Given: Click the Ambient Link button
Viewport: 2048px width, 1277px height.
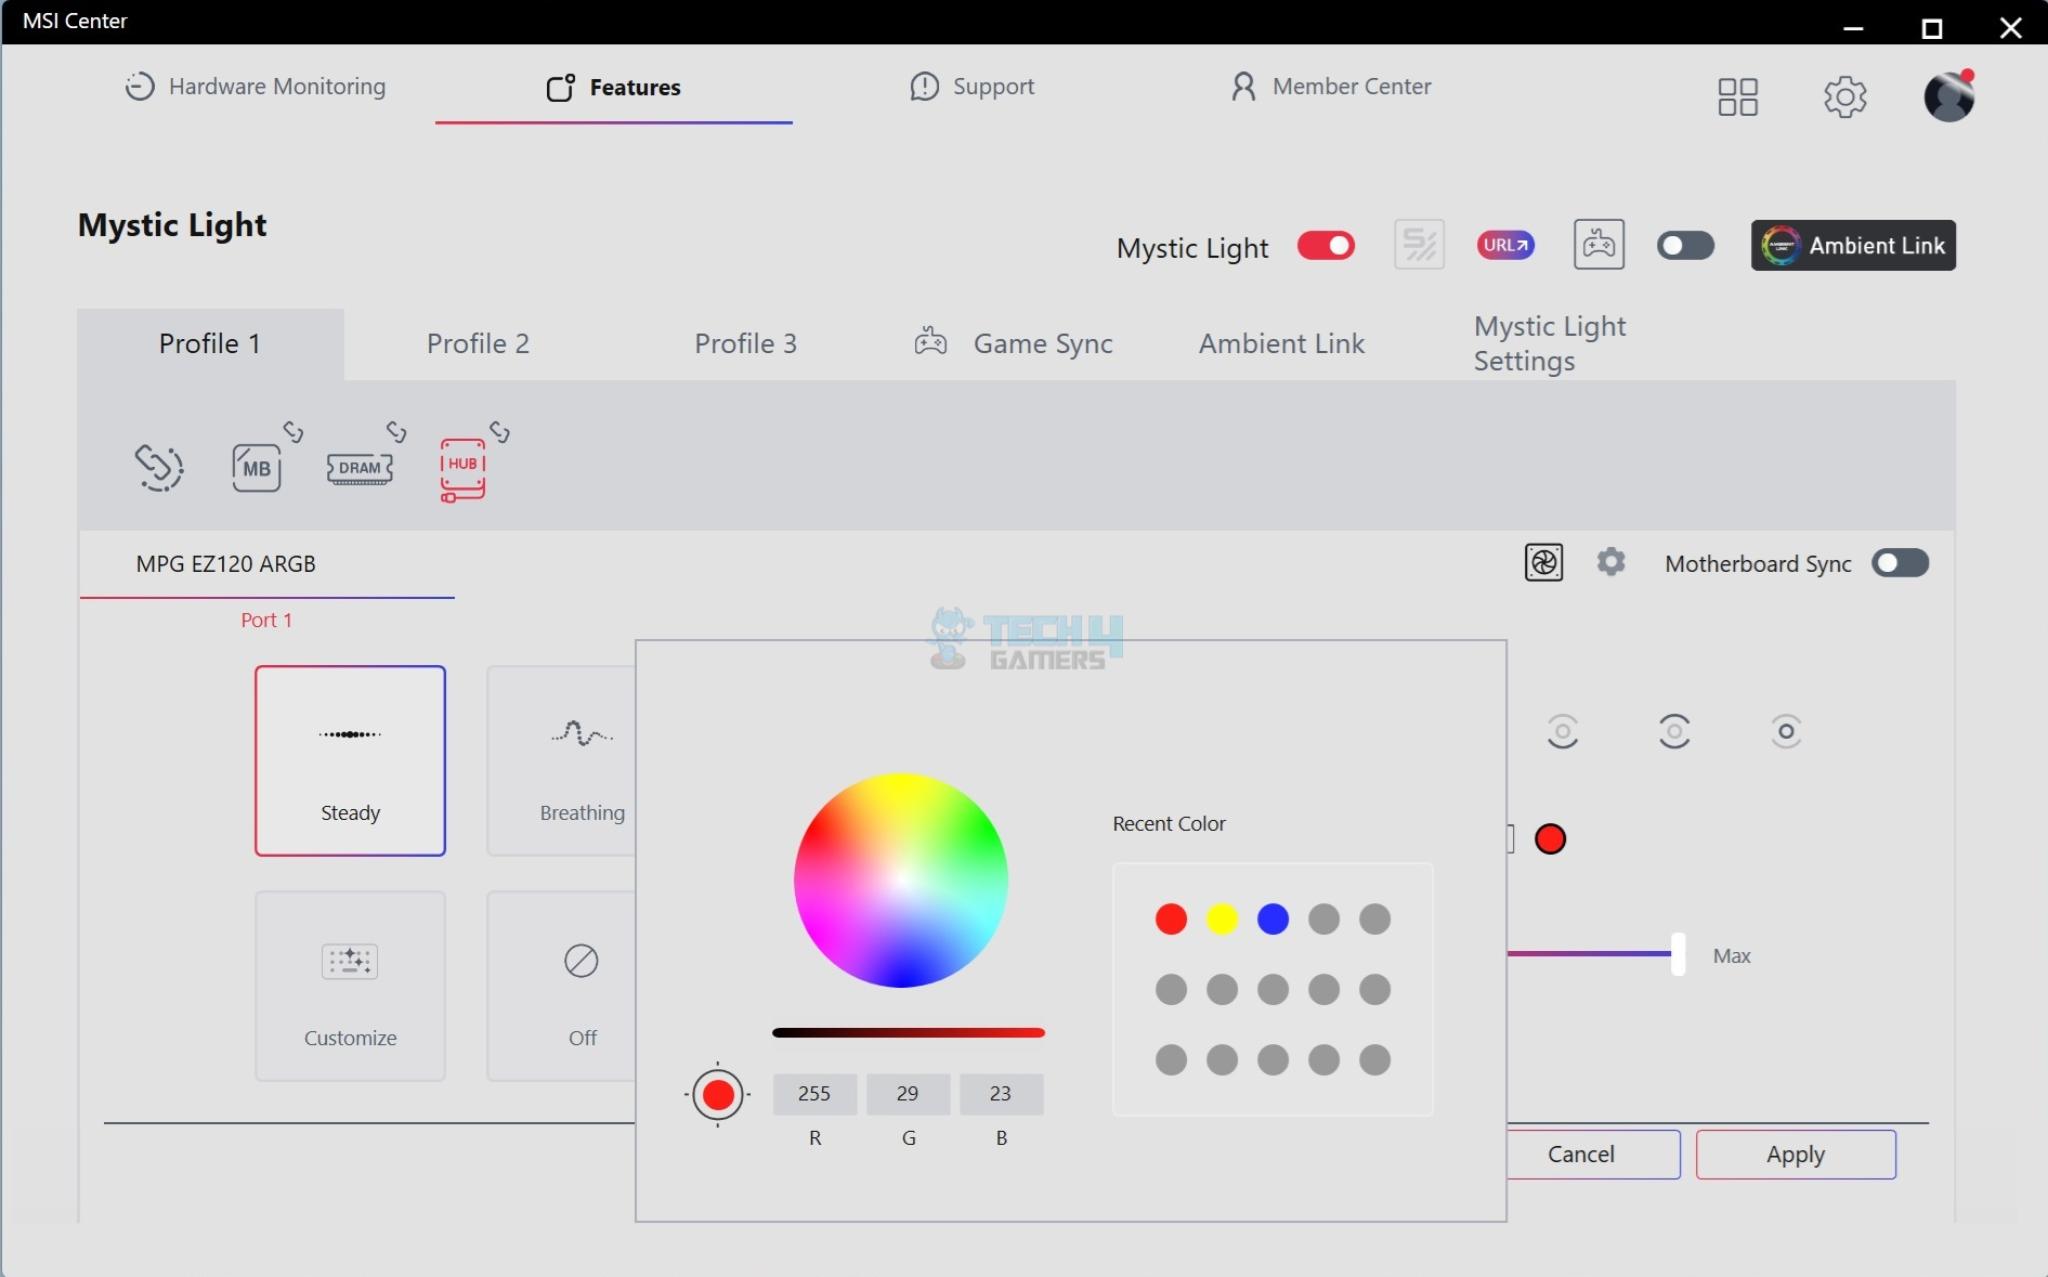Looking at the screenshot, I should [1852, 246].
